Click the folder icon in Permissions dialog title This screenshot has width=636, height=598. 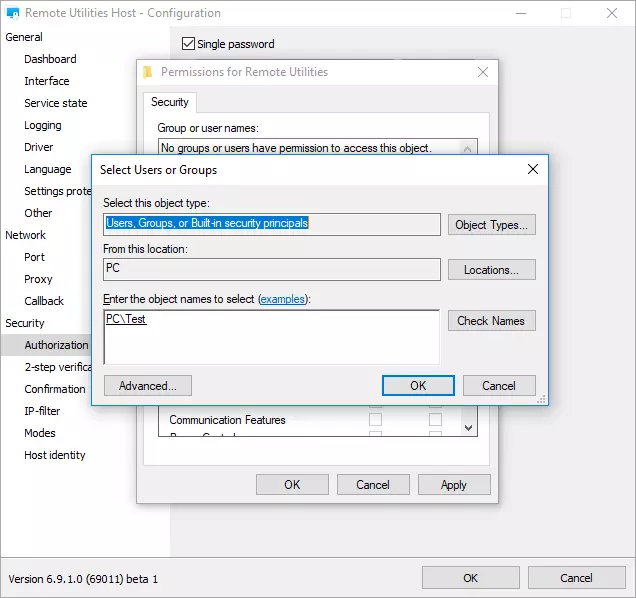(148, 72)
